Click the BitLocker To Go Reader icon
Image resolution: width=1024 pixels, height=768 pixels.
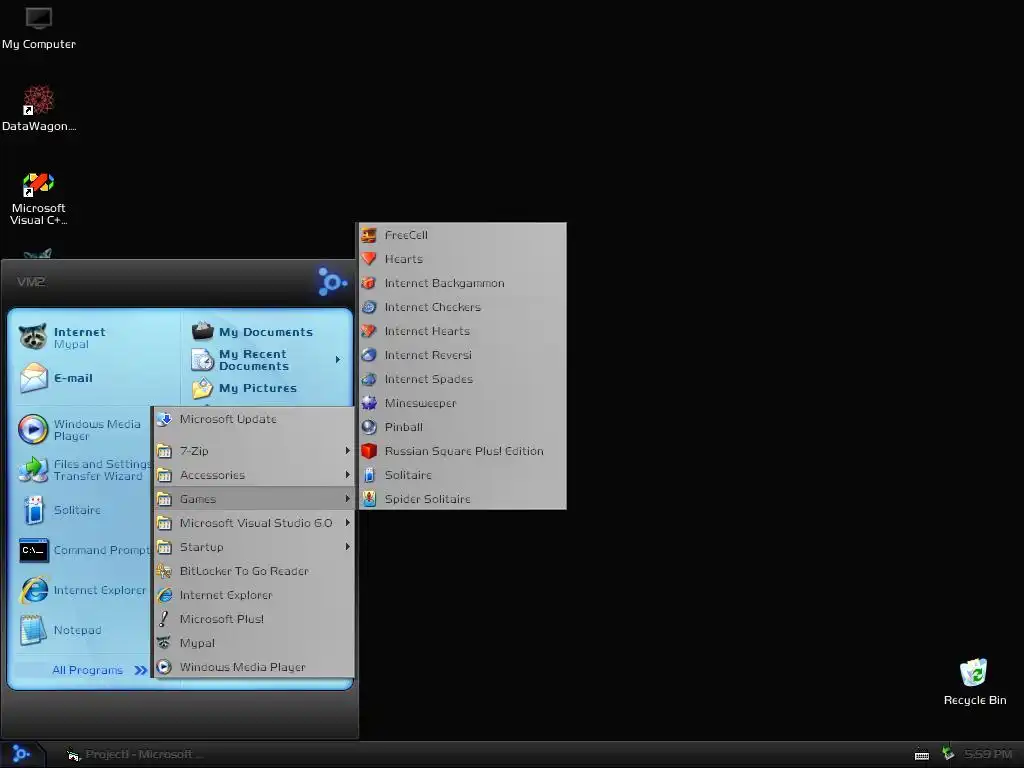(164, 571)
